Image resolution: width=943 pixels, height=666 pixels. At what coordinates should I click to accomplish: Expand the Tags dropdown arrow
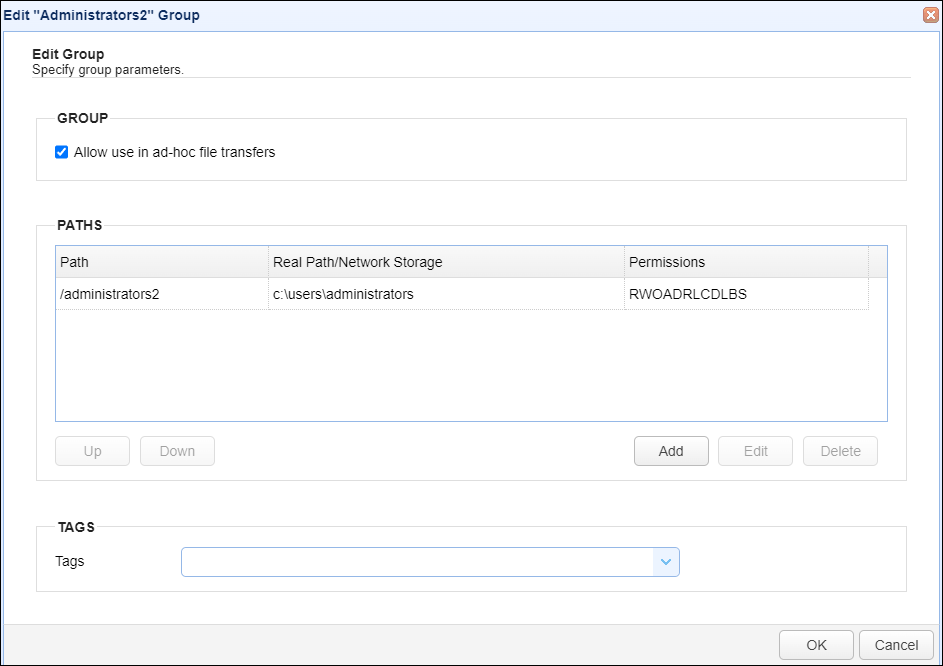coord(666,562)
